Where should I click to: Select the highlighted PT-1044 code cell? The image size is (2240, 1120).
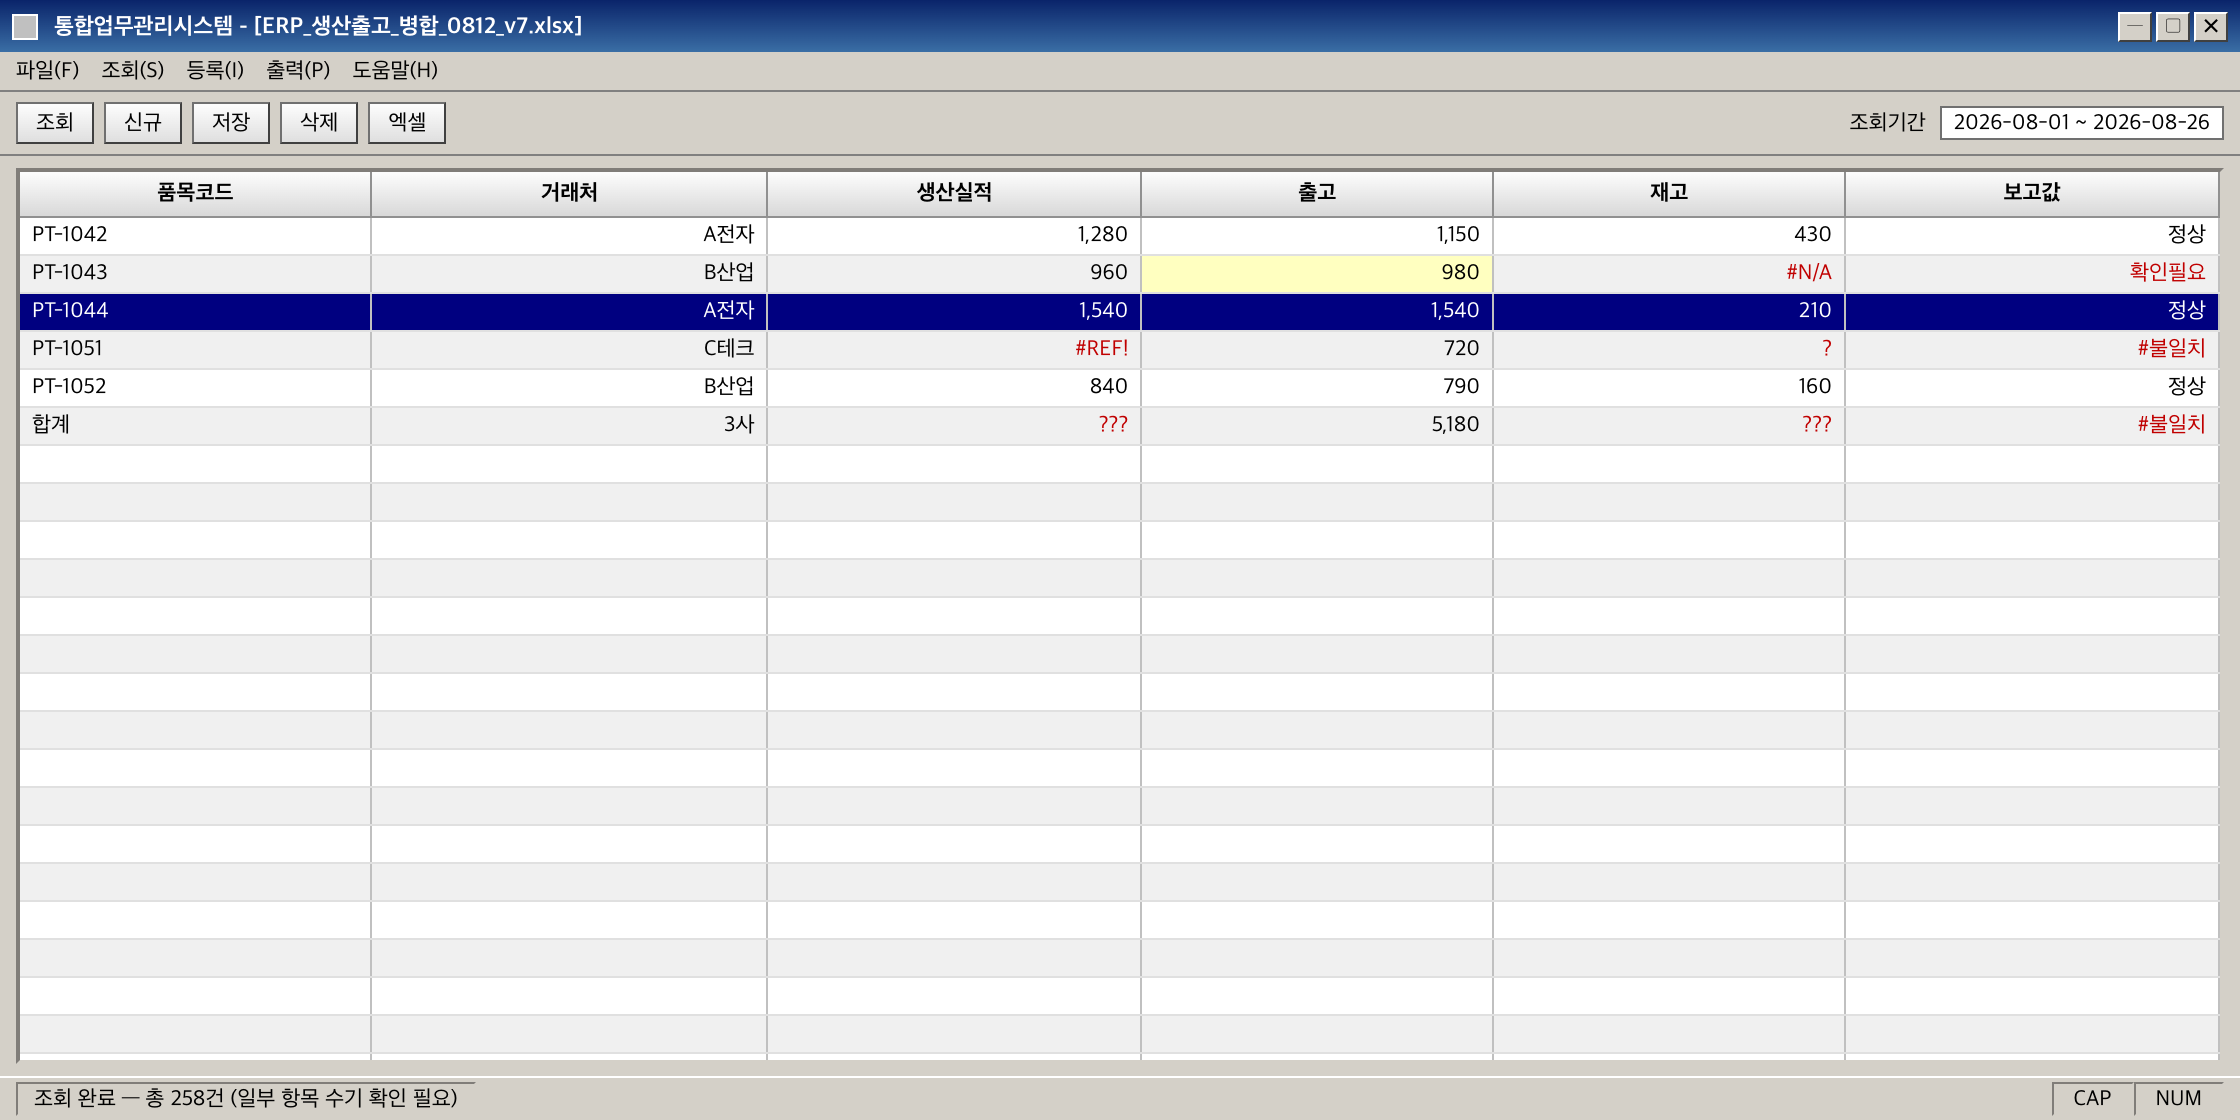coord(195,311)
